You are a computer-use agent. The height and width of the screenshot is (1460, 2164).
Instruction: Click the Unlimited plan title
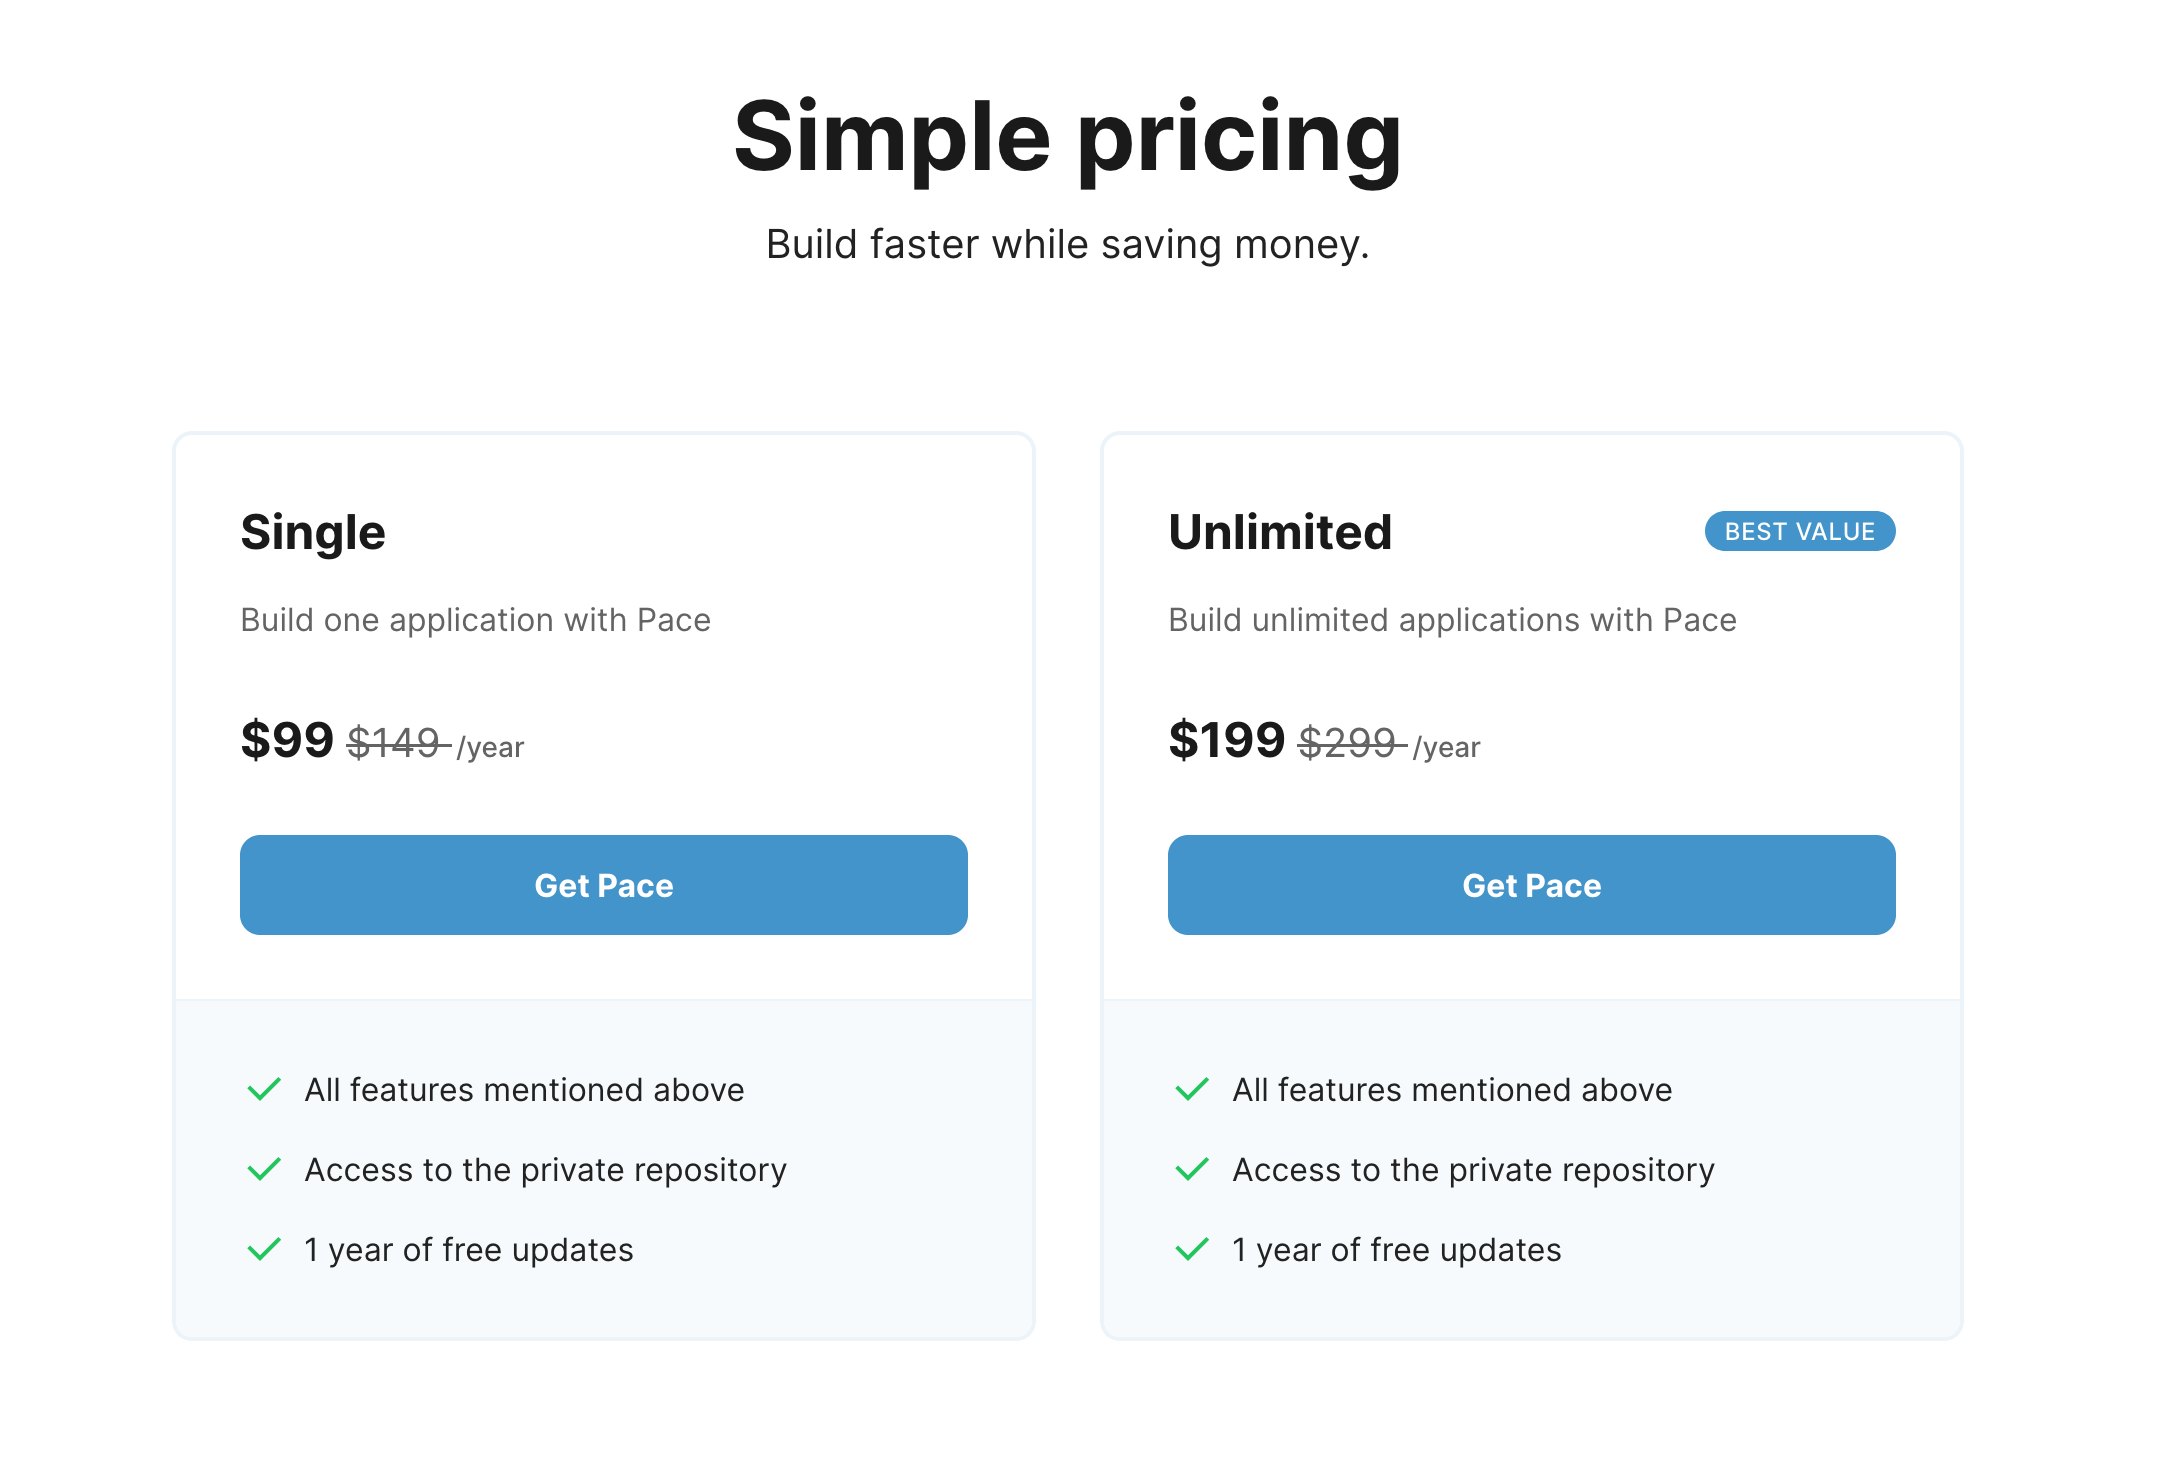pyautogui.click(x=1280, y=532)
